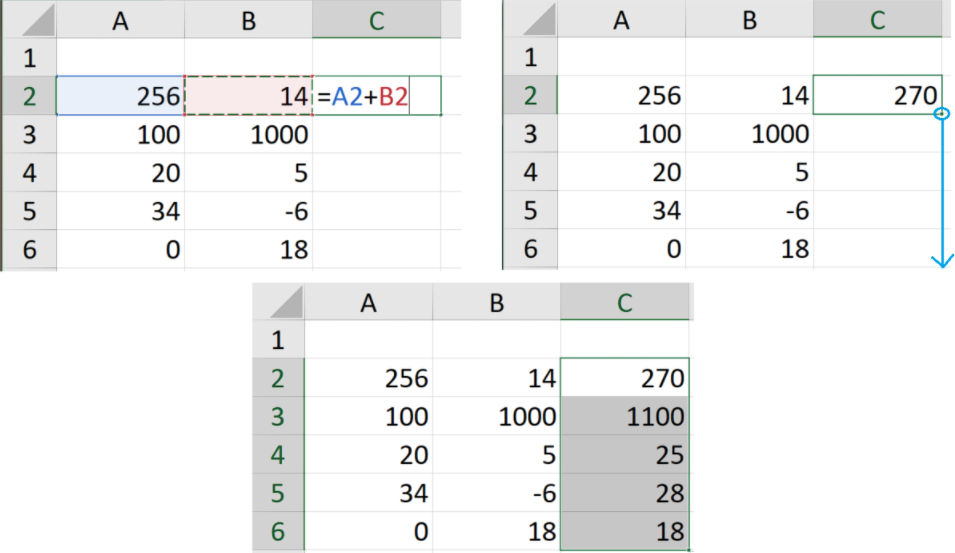Select column B header above dashed-border 14 cell
This screenshot has height=553, width=955.
[x=248, y=20]
